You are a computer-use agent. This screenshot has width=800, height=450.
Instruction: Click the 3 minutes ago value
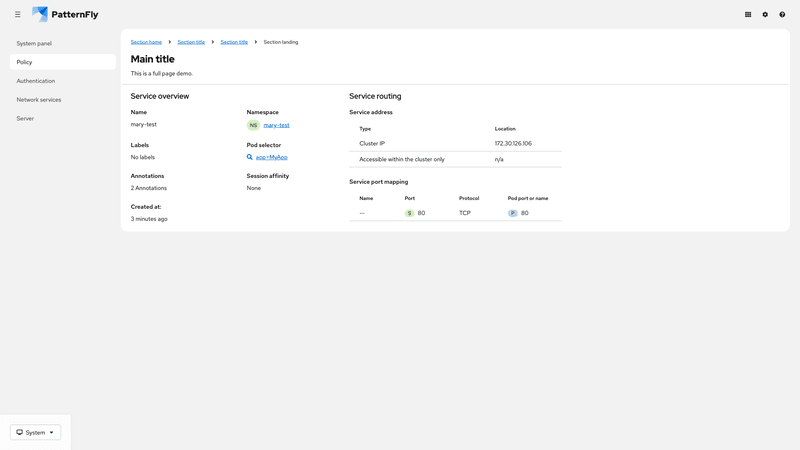pos(149,219)
